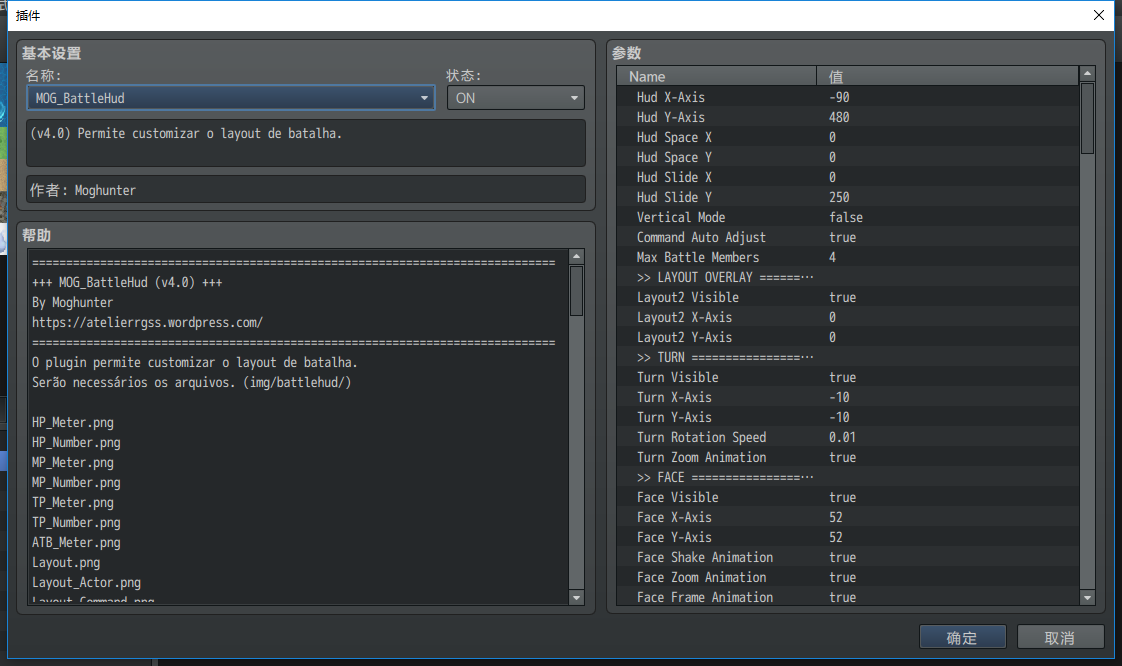Select the Turn Rotation Speed parameter
The image size is (1122, 666).
pos(848,438)
